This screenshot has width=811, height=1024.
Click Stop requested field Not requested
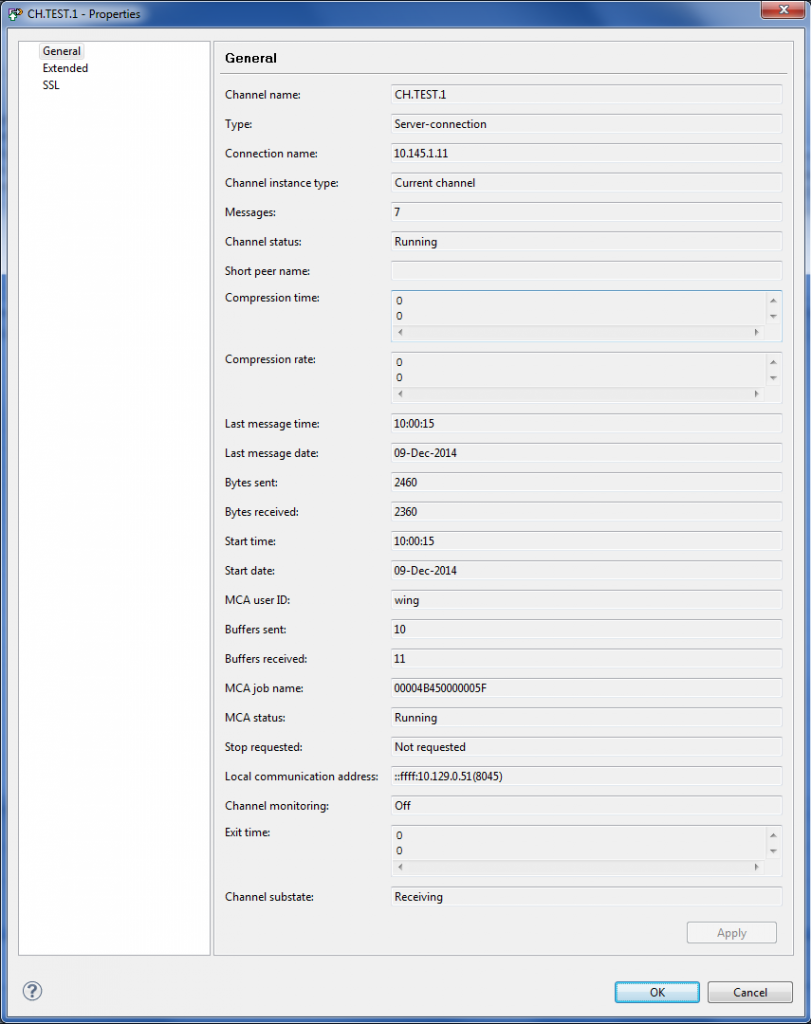point(586,746)
